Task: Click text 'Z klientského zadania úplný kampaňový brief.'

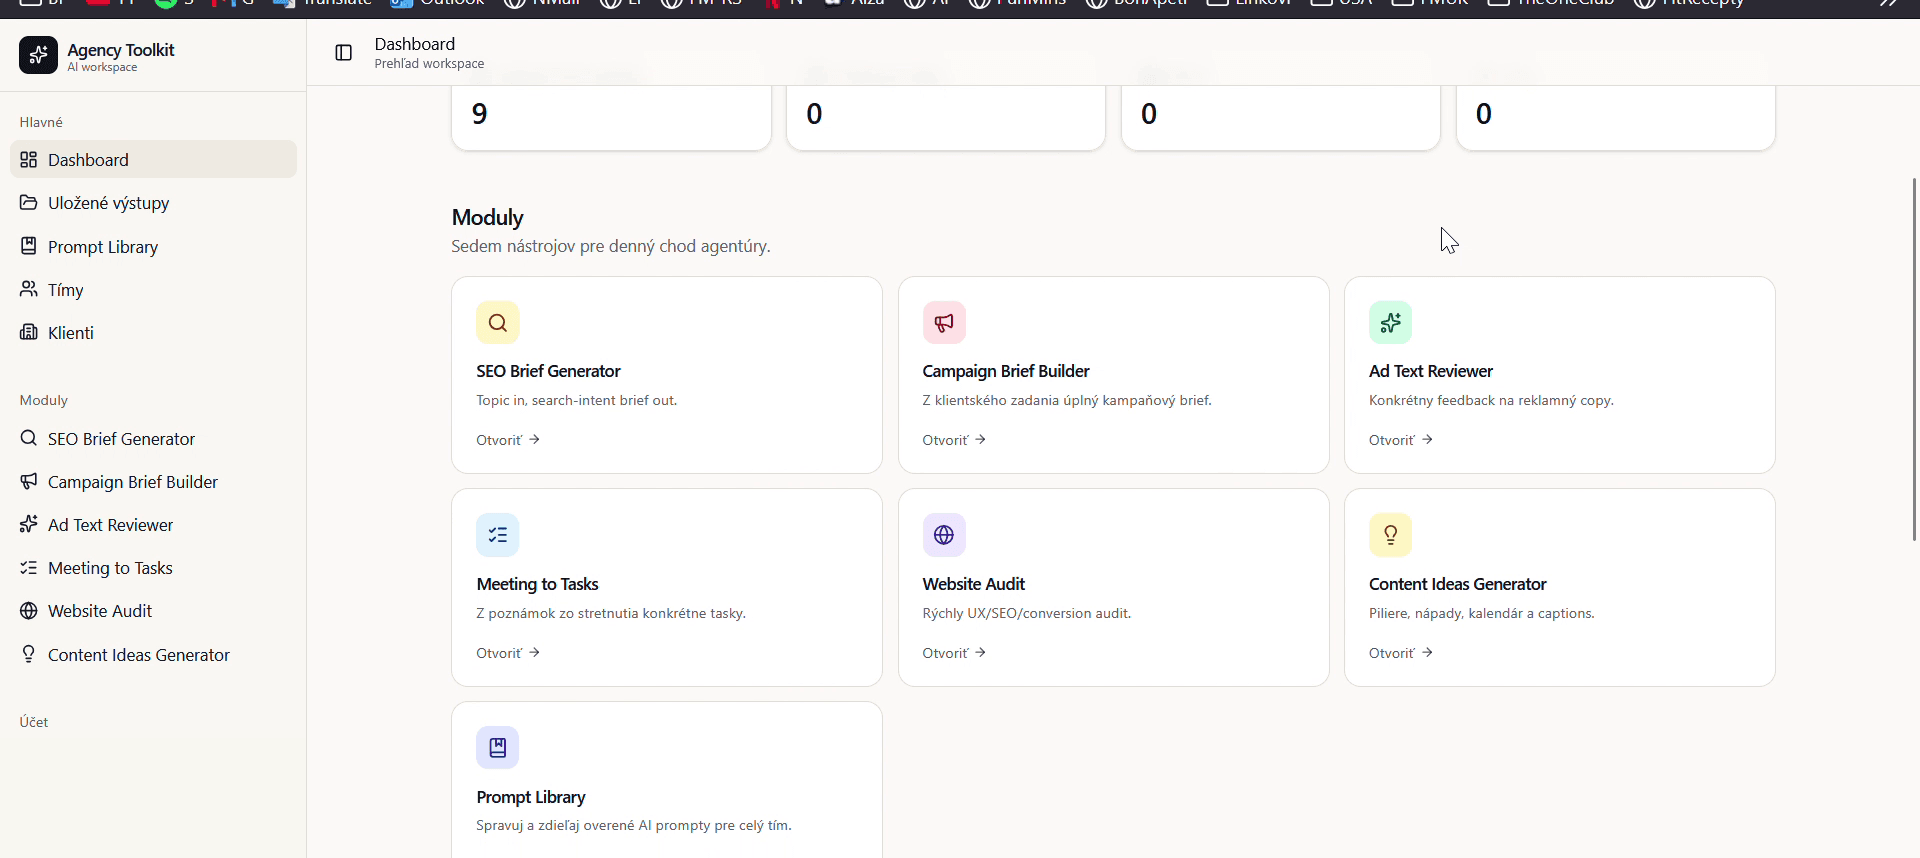Action: click(1066, 400)
